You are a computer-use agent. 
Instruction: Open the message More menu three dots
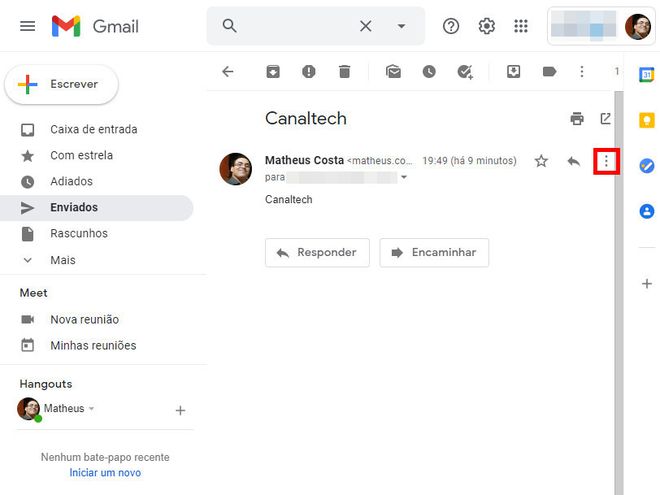coord(606,161)
